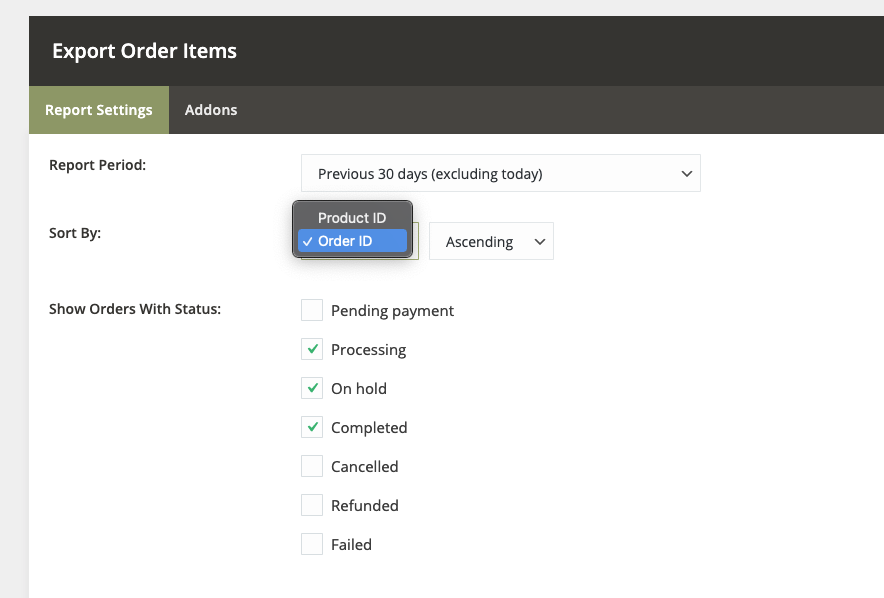
Task: Click the chevron arrow on Report Period
Action: [686, 173]
